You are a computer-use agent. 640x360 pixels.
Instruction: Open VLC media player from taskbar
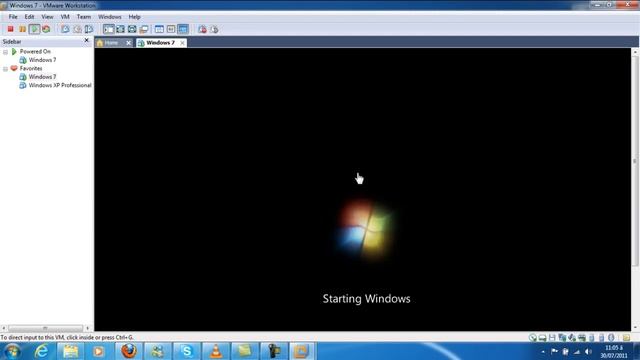tap(216, 351)
